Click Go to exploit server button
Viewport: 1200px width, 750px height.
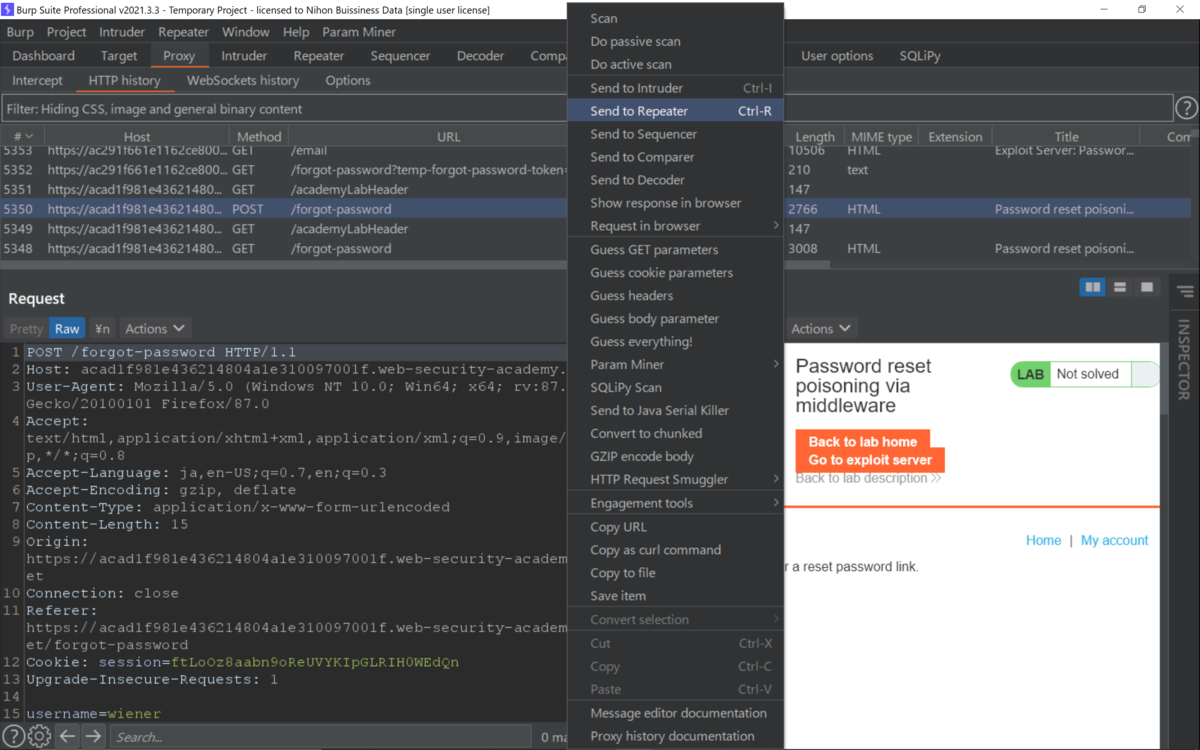(x=870, y=460)
